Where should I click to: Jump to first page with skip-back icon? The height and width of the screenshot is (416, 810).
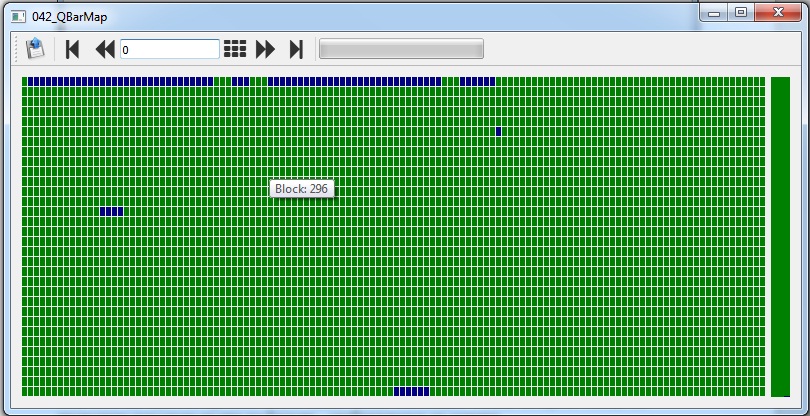click(72, 49)
